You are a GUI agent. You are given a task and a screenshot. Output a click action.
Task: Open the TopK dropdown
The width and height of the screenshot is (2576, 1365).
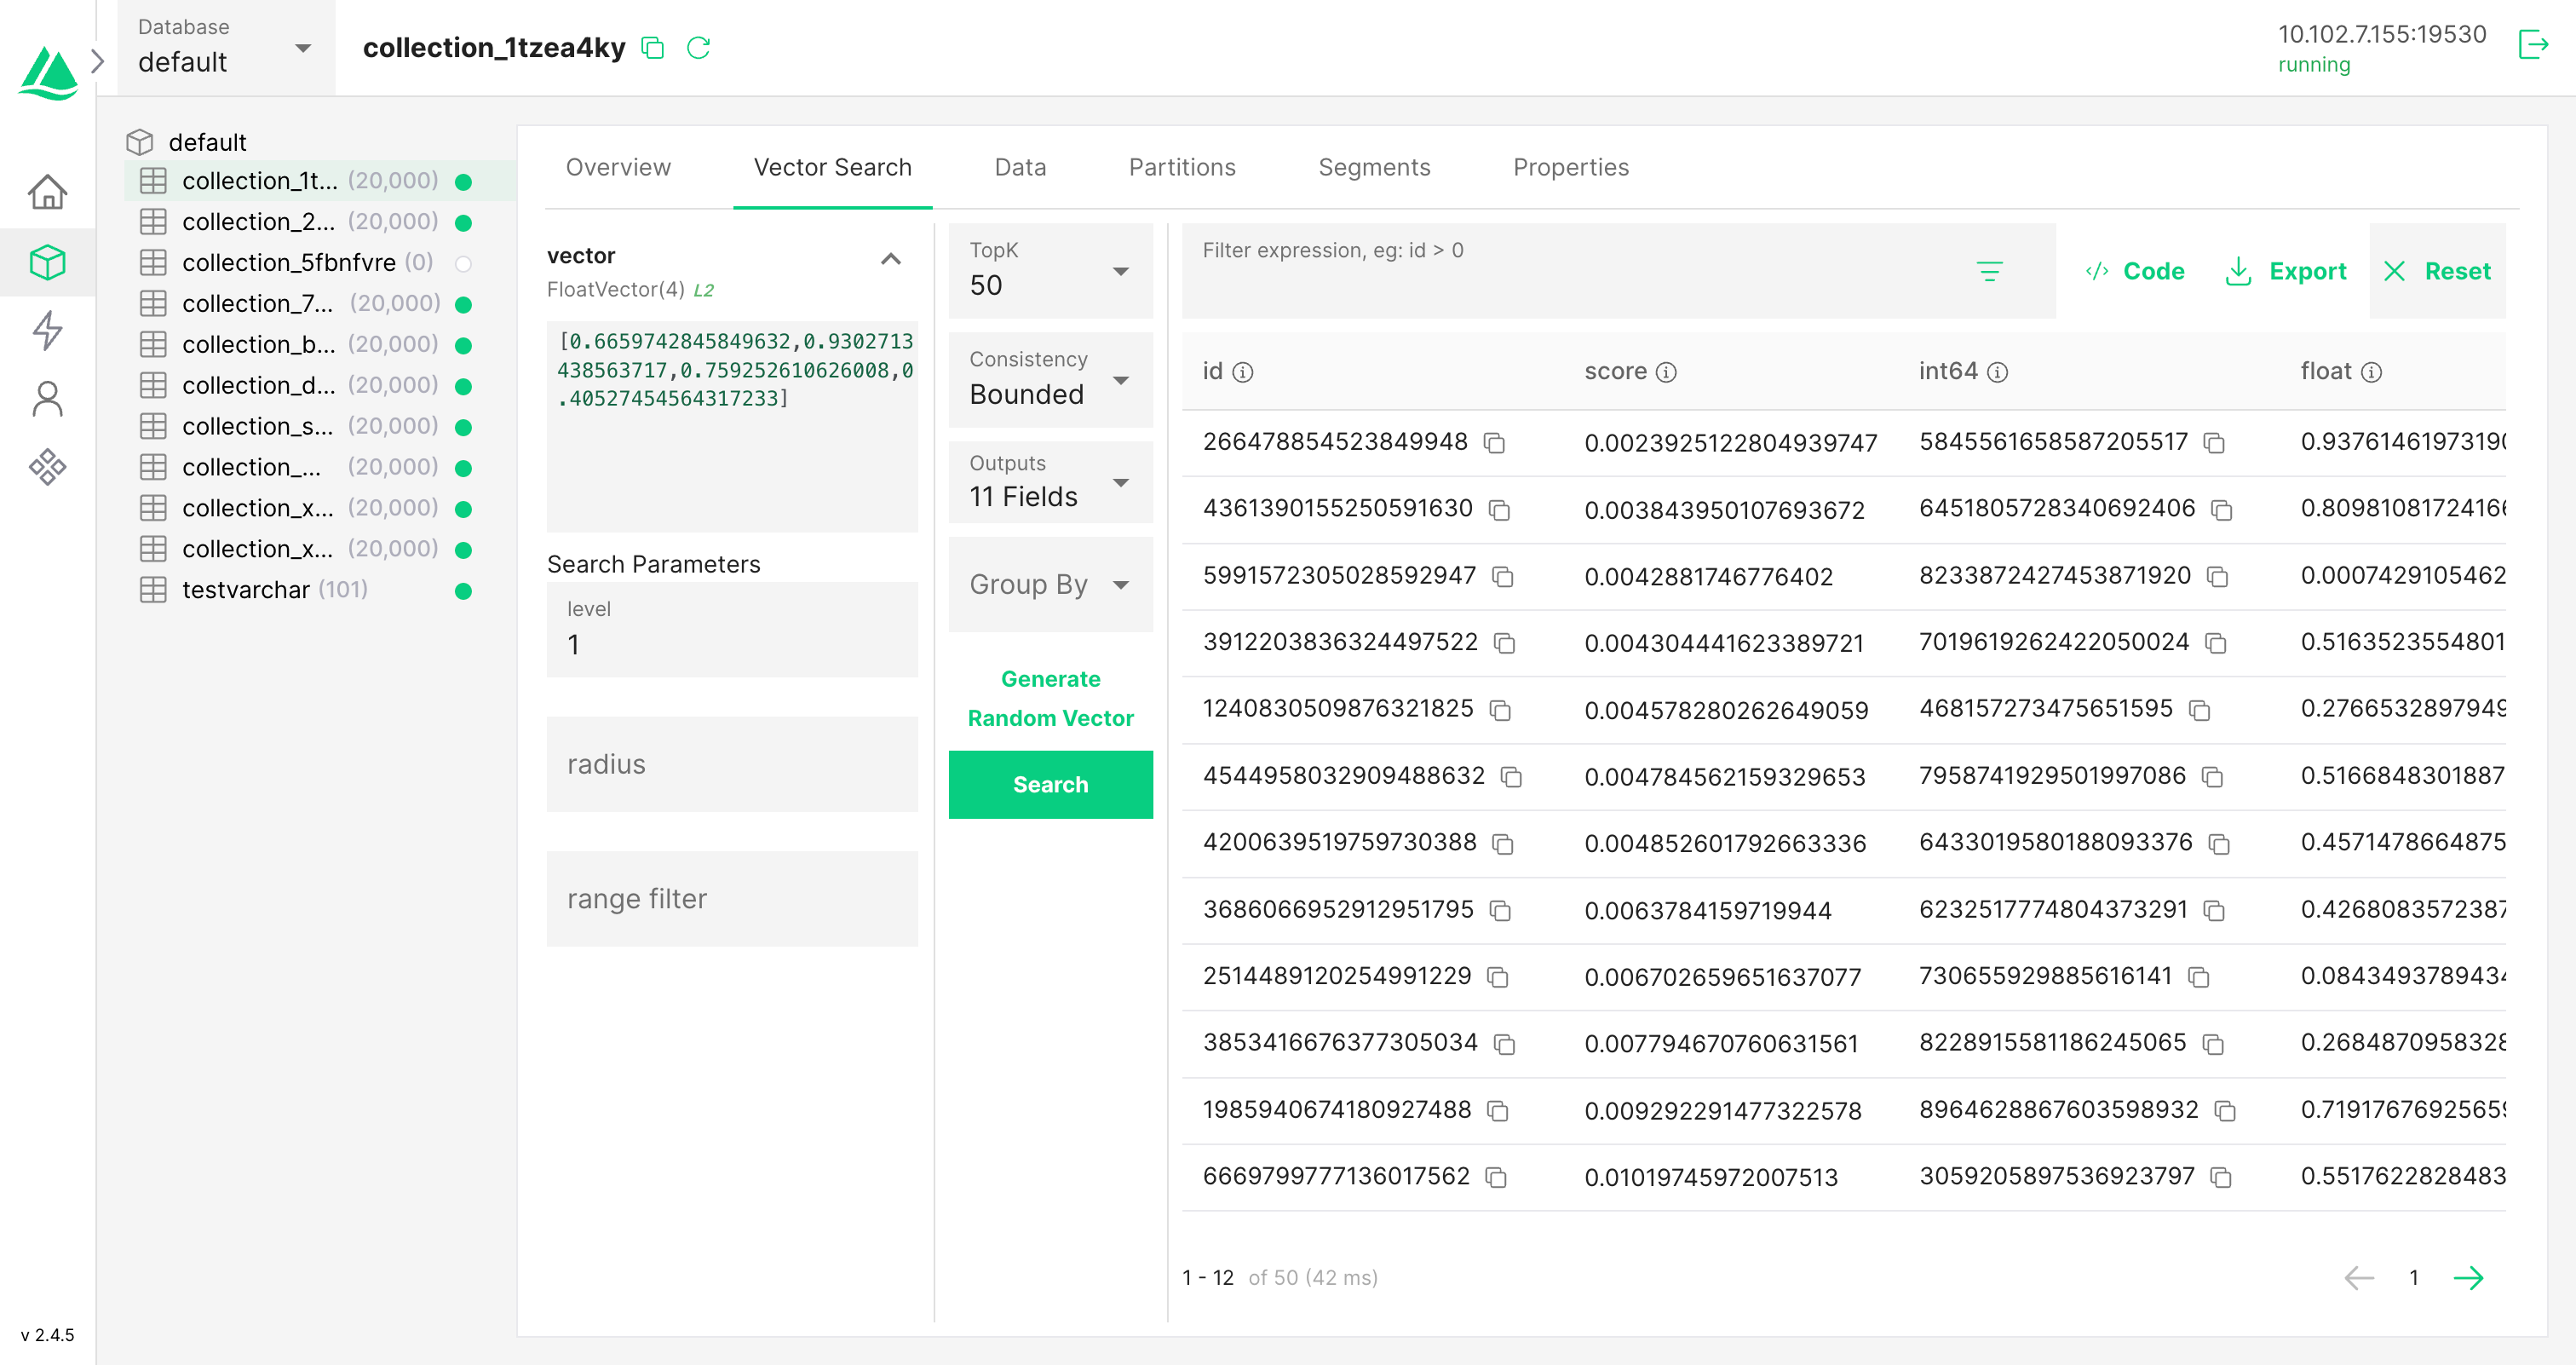[1050, 271]
